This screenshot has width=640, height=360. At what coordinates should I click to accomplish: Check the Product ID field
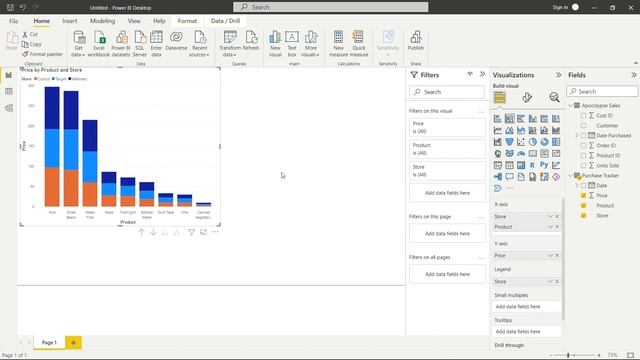point(583,156)
